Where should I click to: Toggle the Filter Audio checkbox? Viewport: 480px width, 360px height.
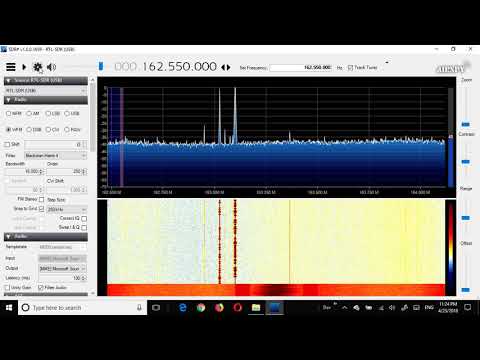41,287
